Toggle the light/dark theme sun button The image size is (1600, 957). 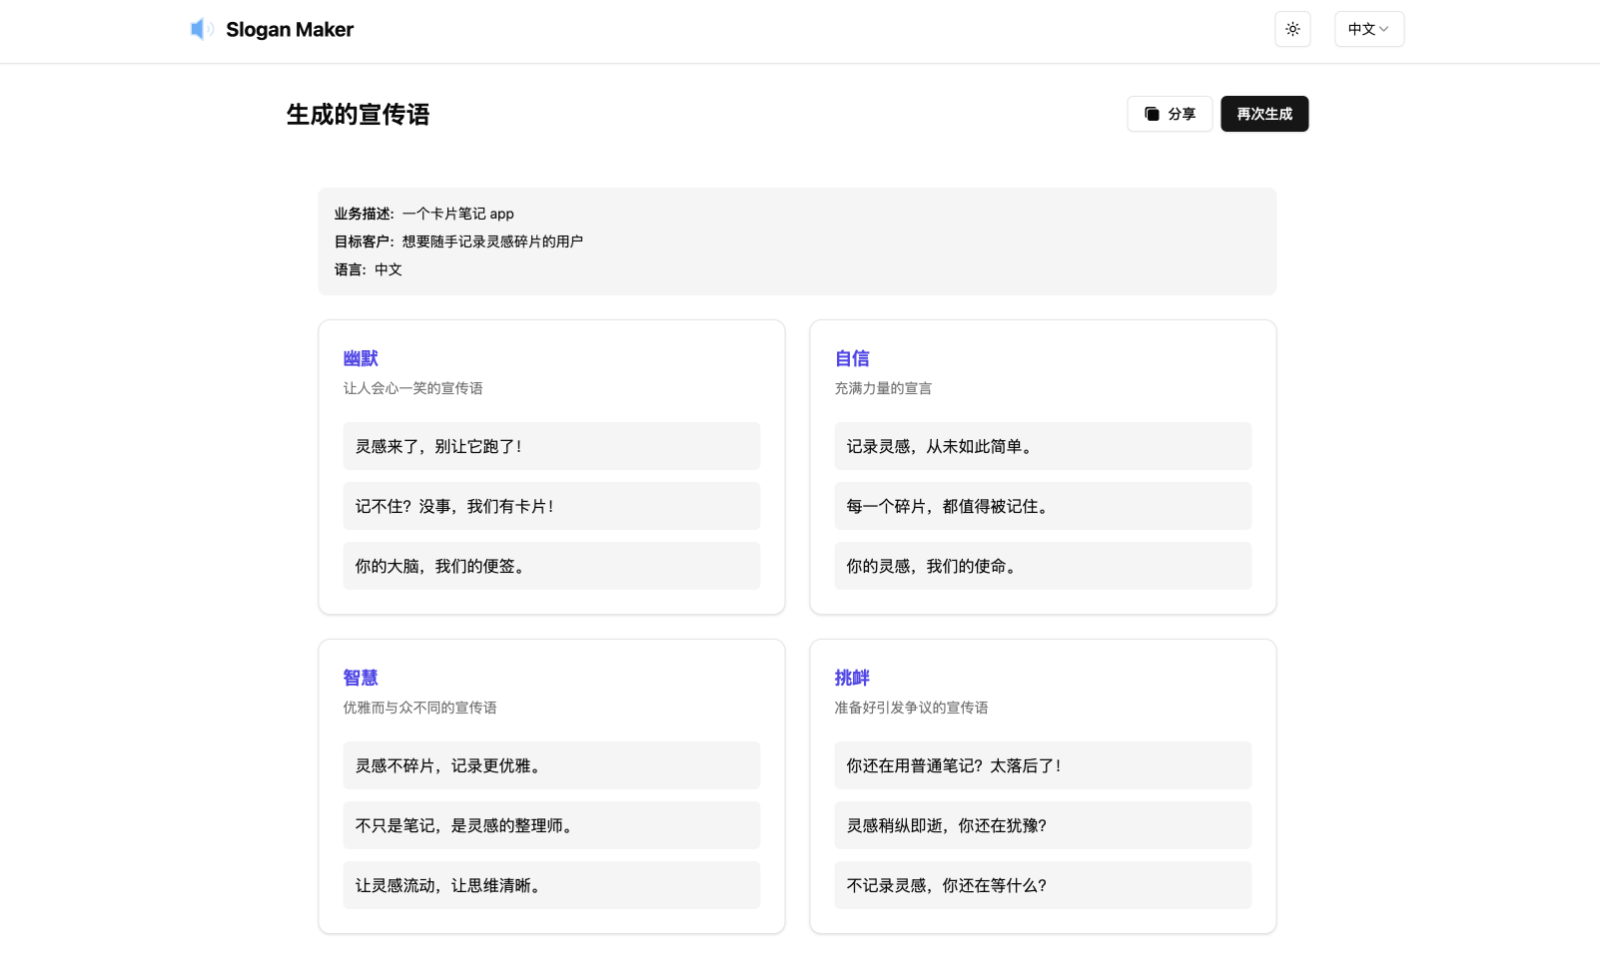click(1292, 29)
